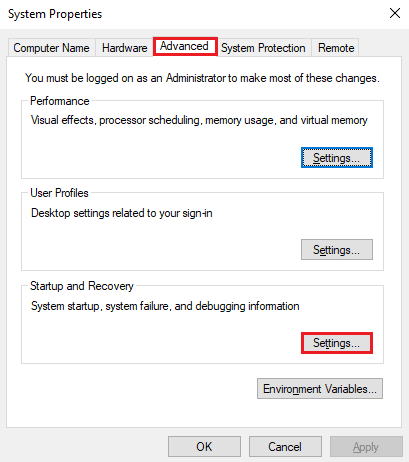409x462 pixels.
Task: Click the Administrator logon notice text
Action: (203, 78)
